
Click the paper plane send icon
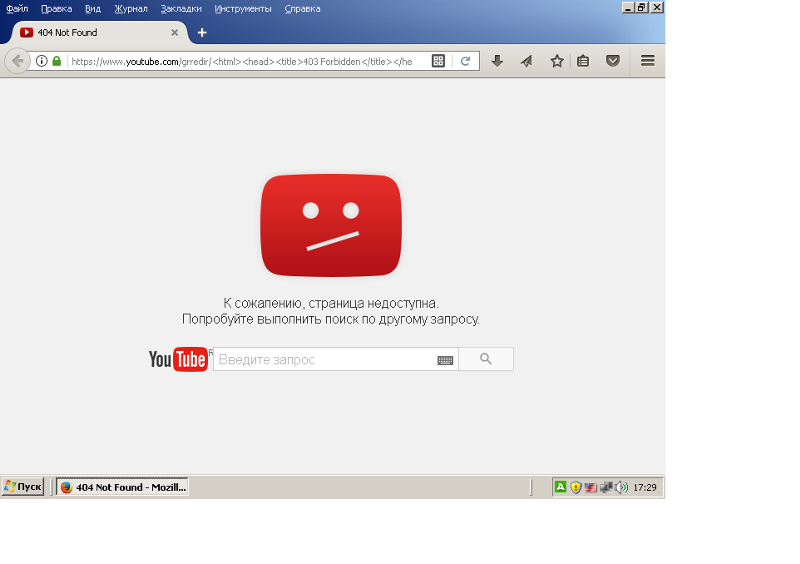click(527, 61)
